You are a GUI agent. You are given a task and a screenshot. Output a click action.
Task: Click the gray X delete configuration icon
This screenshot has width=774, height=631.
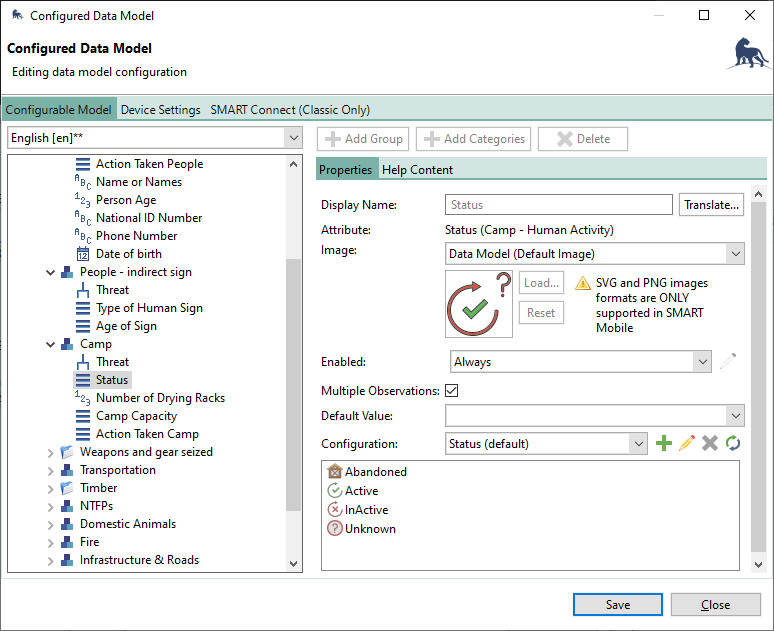(x=709, y=443)
